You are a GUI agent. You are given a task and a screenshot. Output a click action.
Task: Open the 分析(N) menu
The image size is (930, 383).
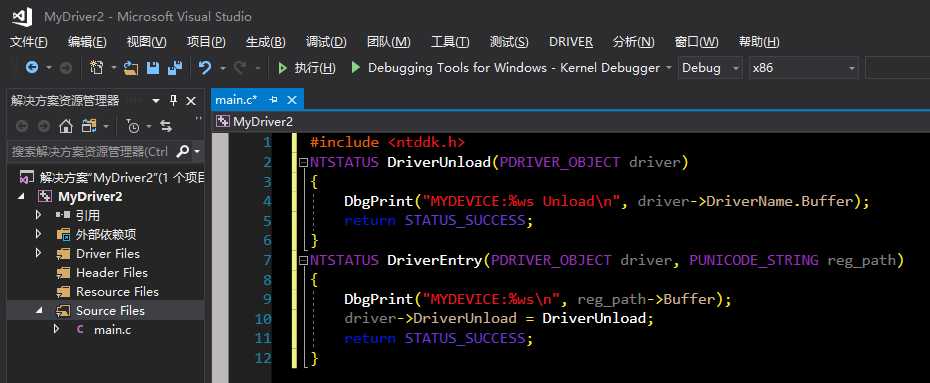point(633,42)
